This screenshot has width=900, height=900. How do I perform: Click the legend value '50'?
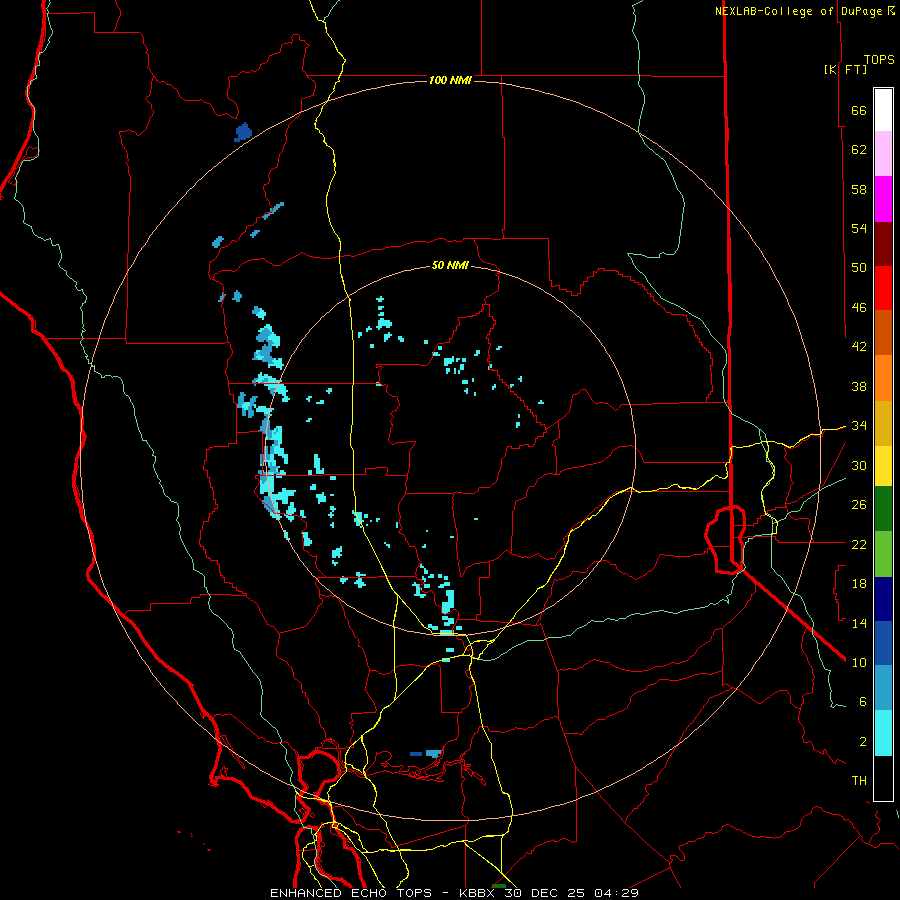click(x=859, y=267)
